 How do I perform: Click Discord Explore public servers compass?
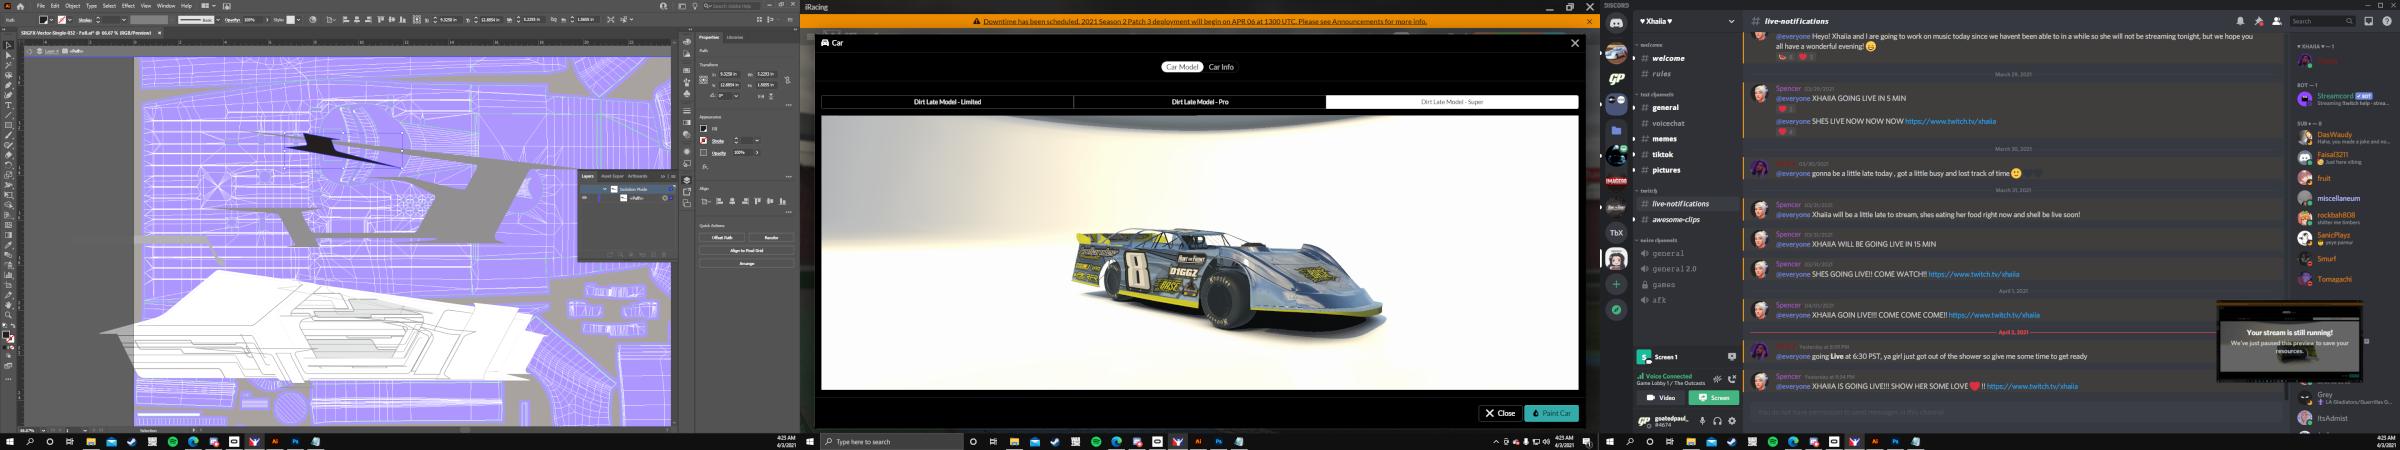(x=1616, y=311)
